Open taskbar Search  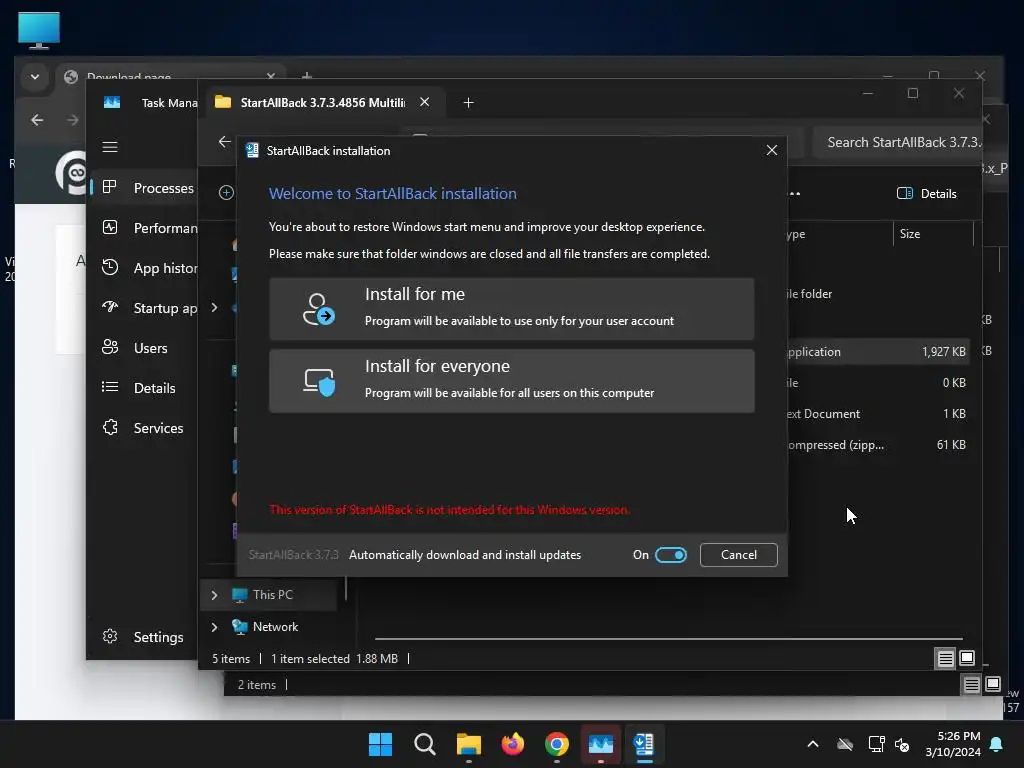coord(424,744)
